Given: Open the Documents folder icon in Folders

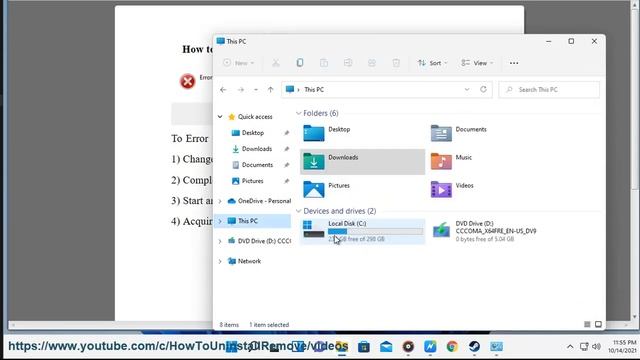Looking at the screenshot, I should click(x=441, y=133).
